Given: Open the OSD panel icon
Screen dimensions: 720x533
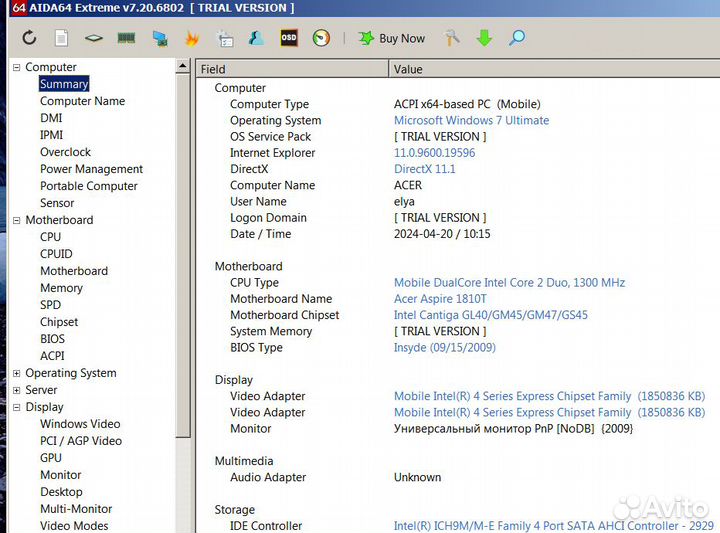Looking at the screenshot, I should (x=289, y=38).
